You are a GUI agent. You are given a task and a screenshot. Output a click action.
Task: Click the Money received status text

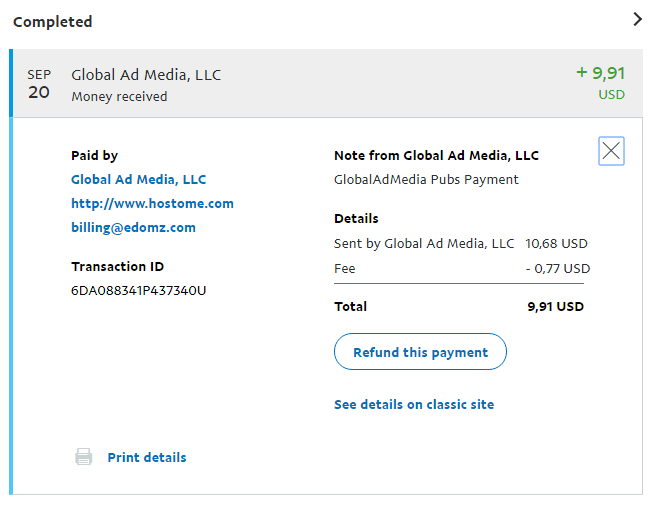[x=119, y=97]
